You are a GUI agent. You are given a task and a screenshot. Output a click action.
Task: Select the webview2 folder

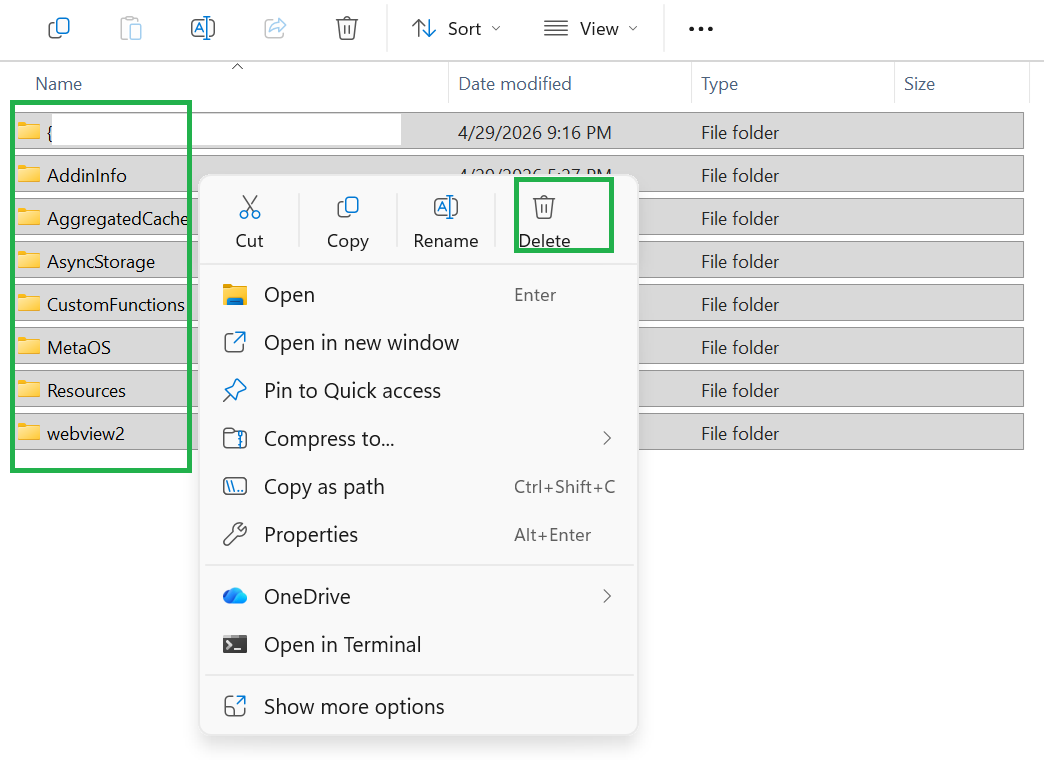pyautogui.click(x=85, y=434)
